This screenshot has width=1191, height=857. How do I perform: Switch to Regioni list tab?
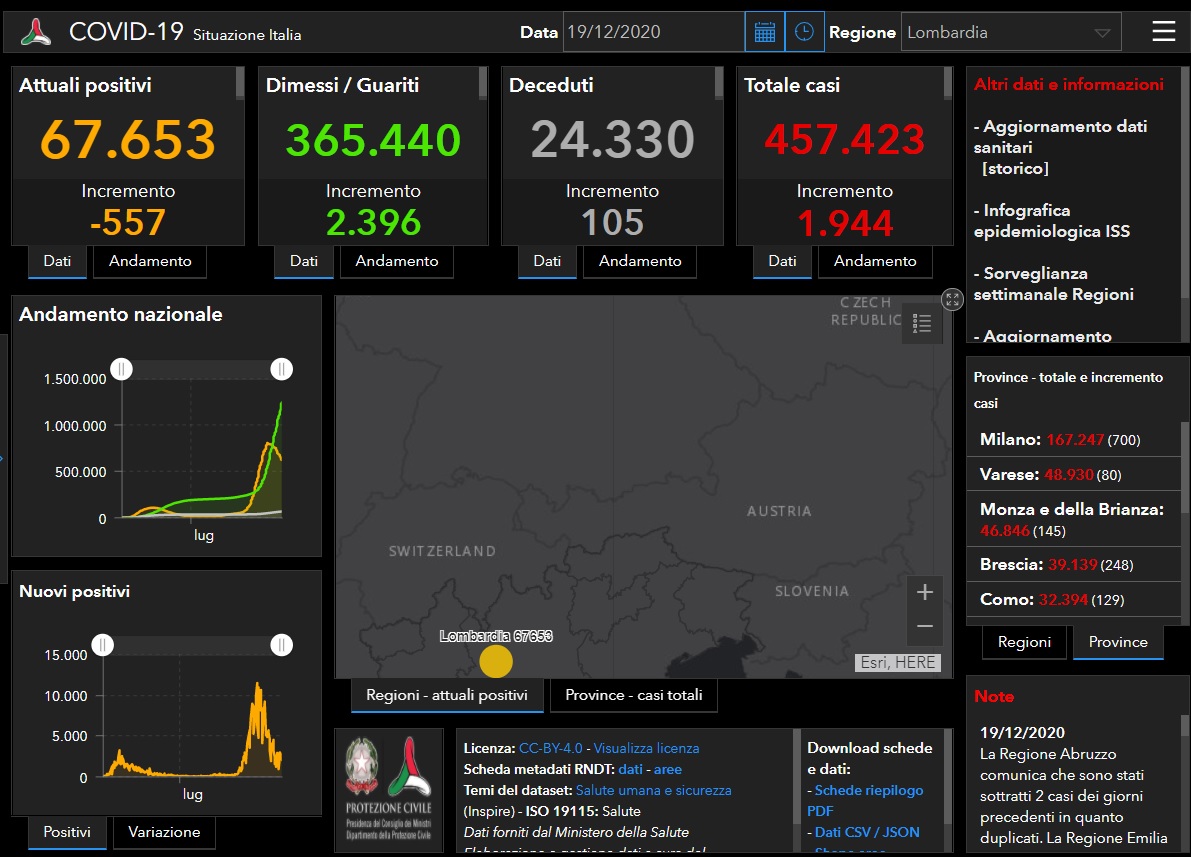tap(1024, 642)
